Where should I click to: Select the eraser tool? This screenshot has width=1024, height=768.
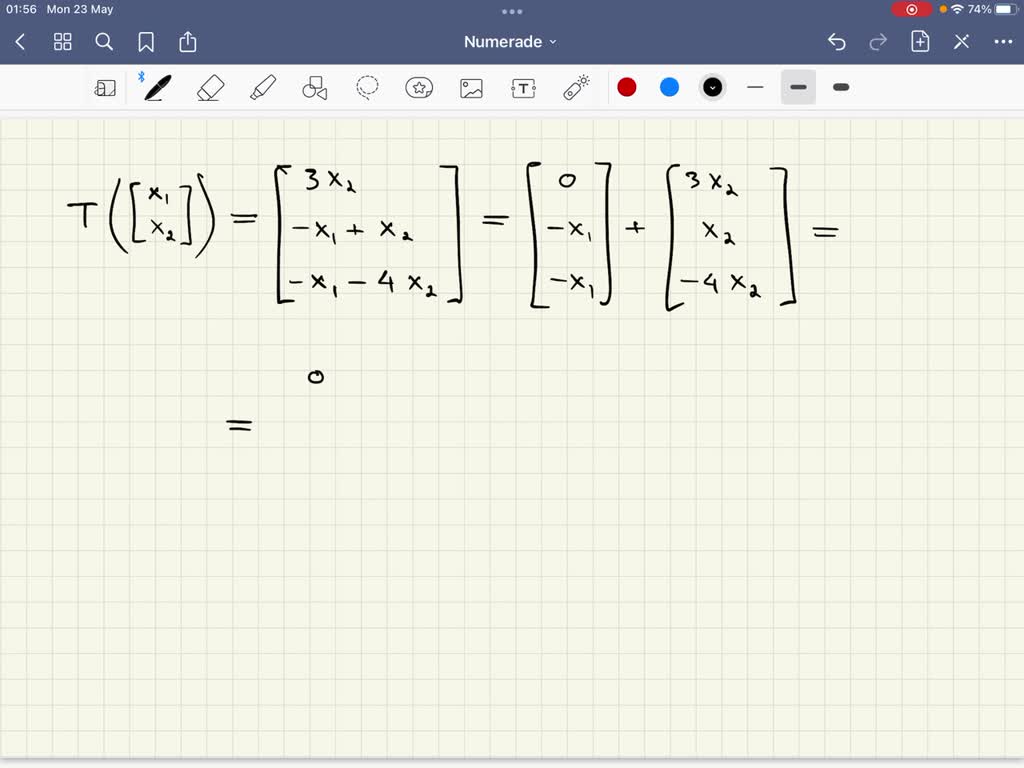[x=210, y=87]
